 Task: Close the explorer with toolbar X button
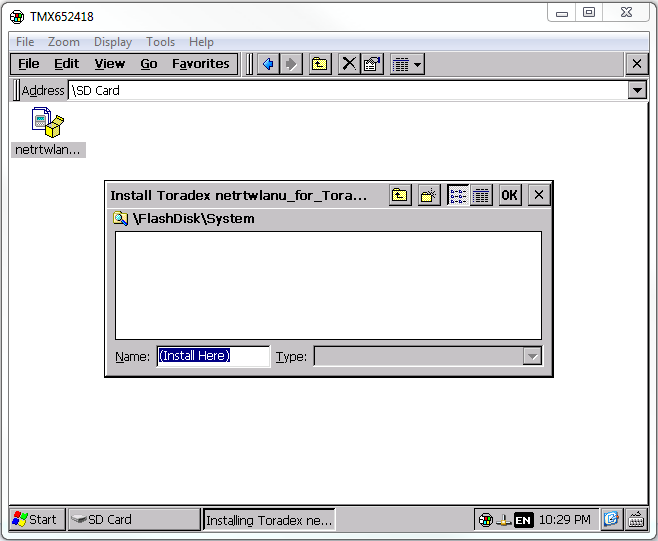coord(637,64)
